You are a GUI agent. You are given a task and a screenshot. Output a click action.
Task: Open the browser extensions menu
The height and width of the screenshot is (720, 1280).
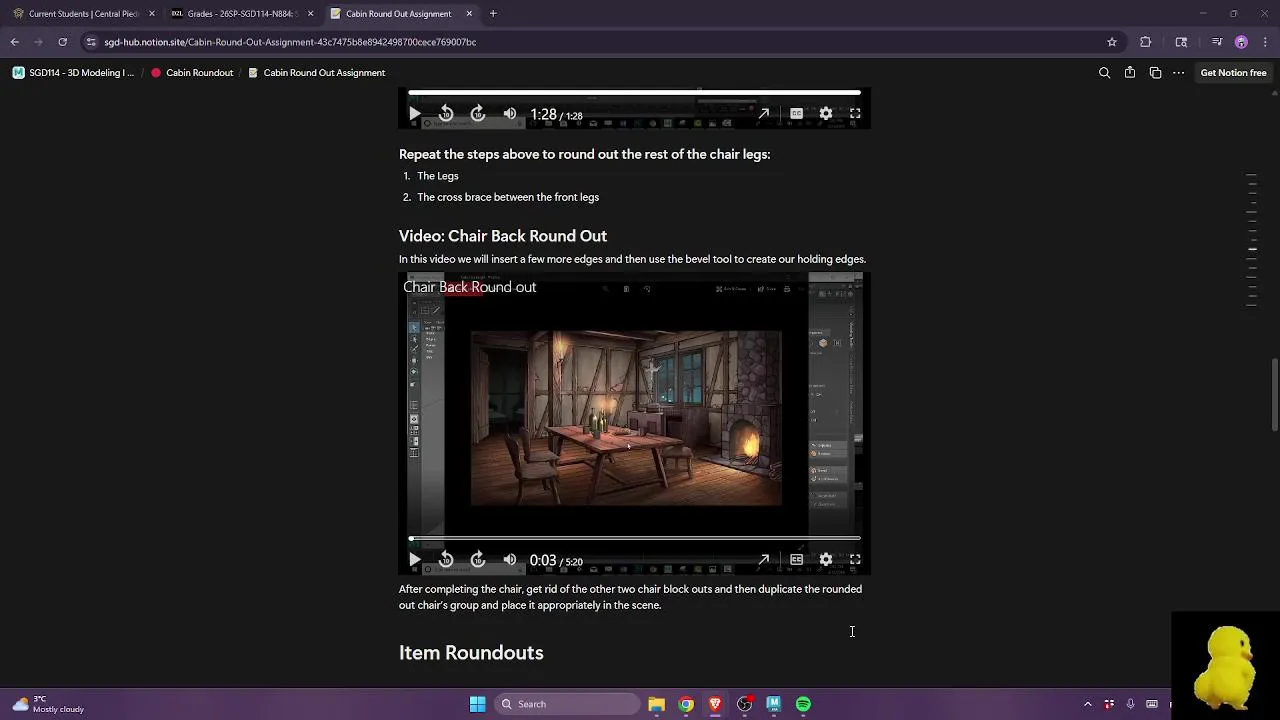(1146, 42)
